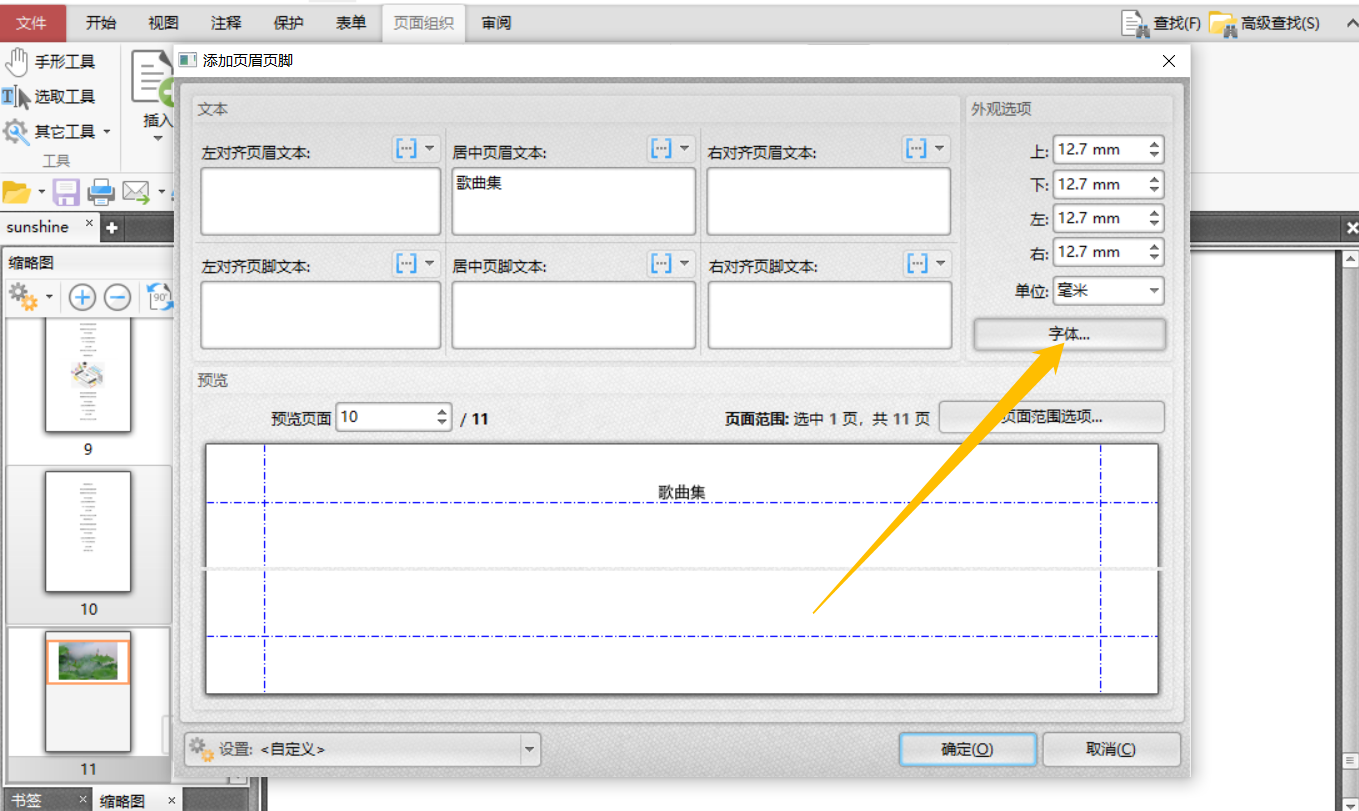Screen dimensions: 1359x811
Task: Open the settings (设置) preset dropdown
Action: [x=362, y=748]
